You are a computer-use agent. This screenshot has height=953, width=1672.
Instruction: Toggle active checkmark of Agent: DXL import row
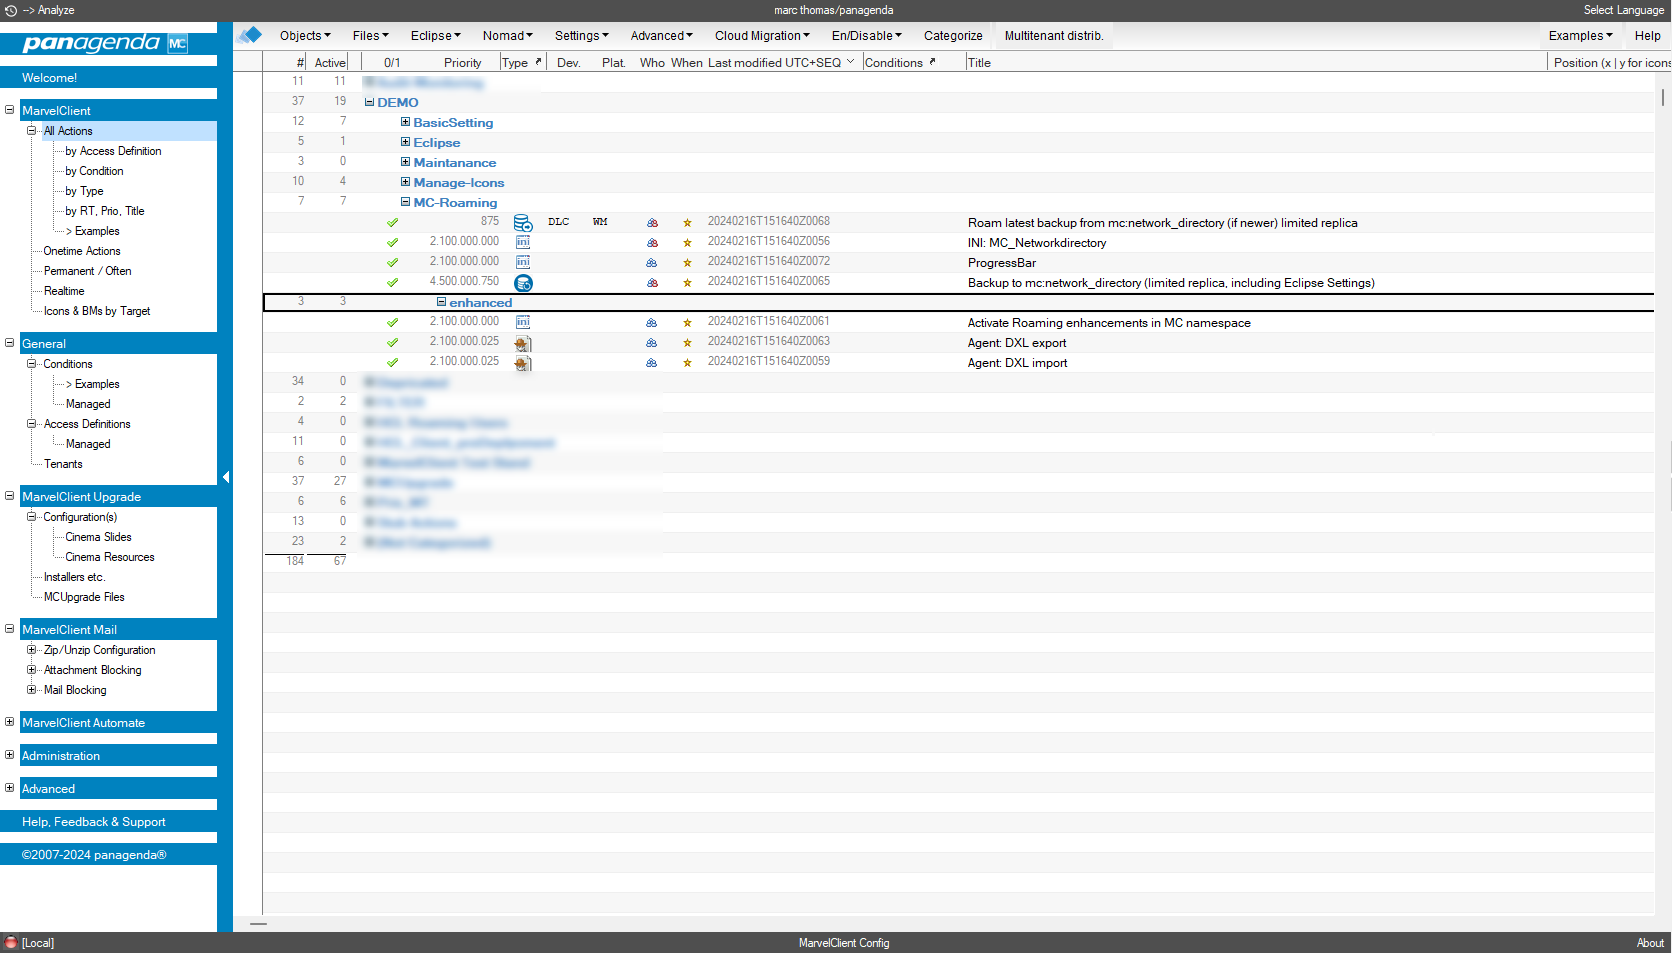click(x=392, y=363)
